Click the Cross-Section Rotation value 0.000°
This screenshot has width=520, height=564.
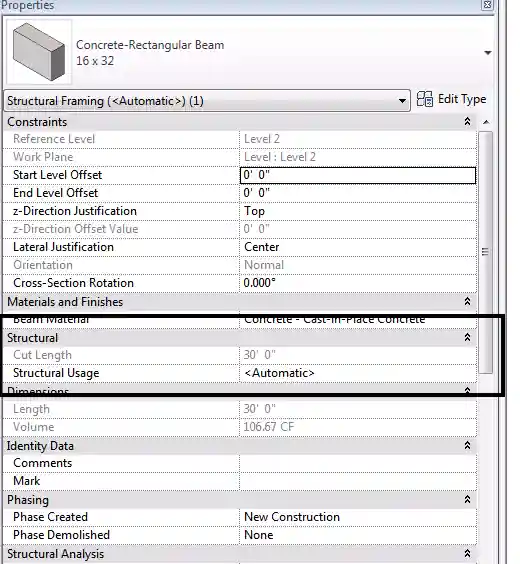click(358, 283)
